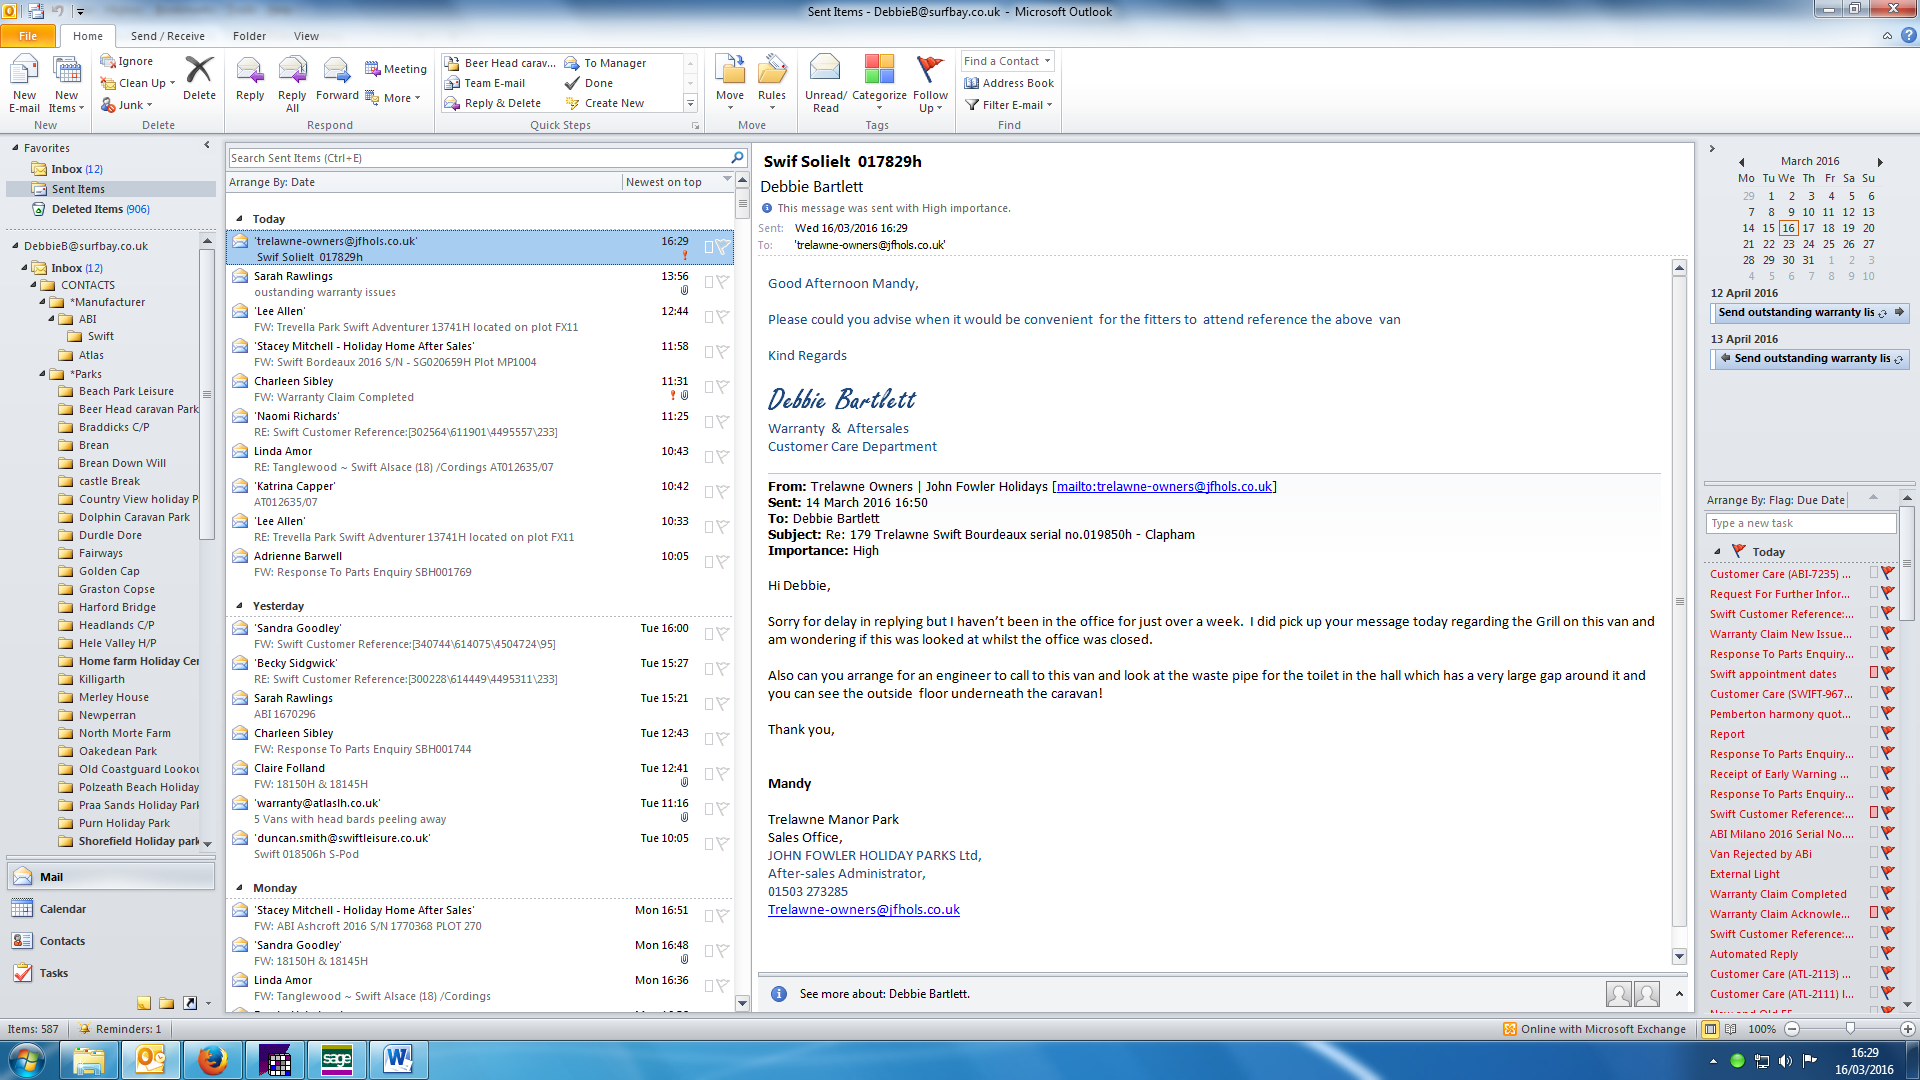This screenshot has width=1920, height=1080.
Task: Click the zoom slider in status bar
Action: (1849, 1029)
